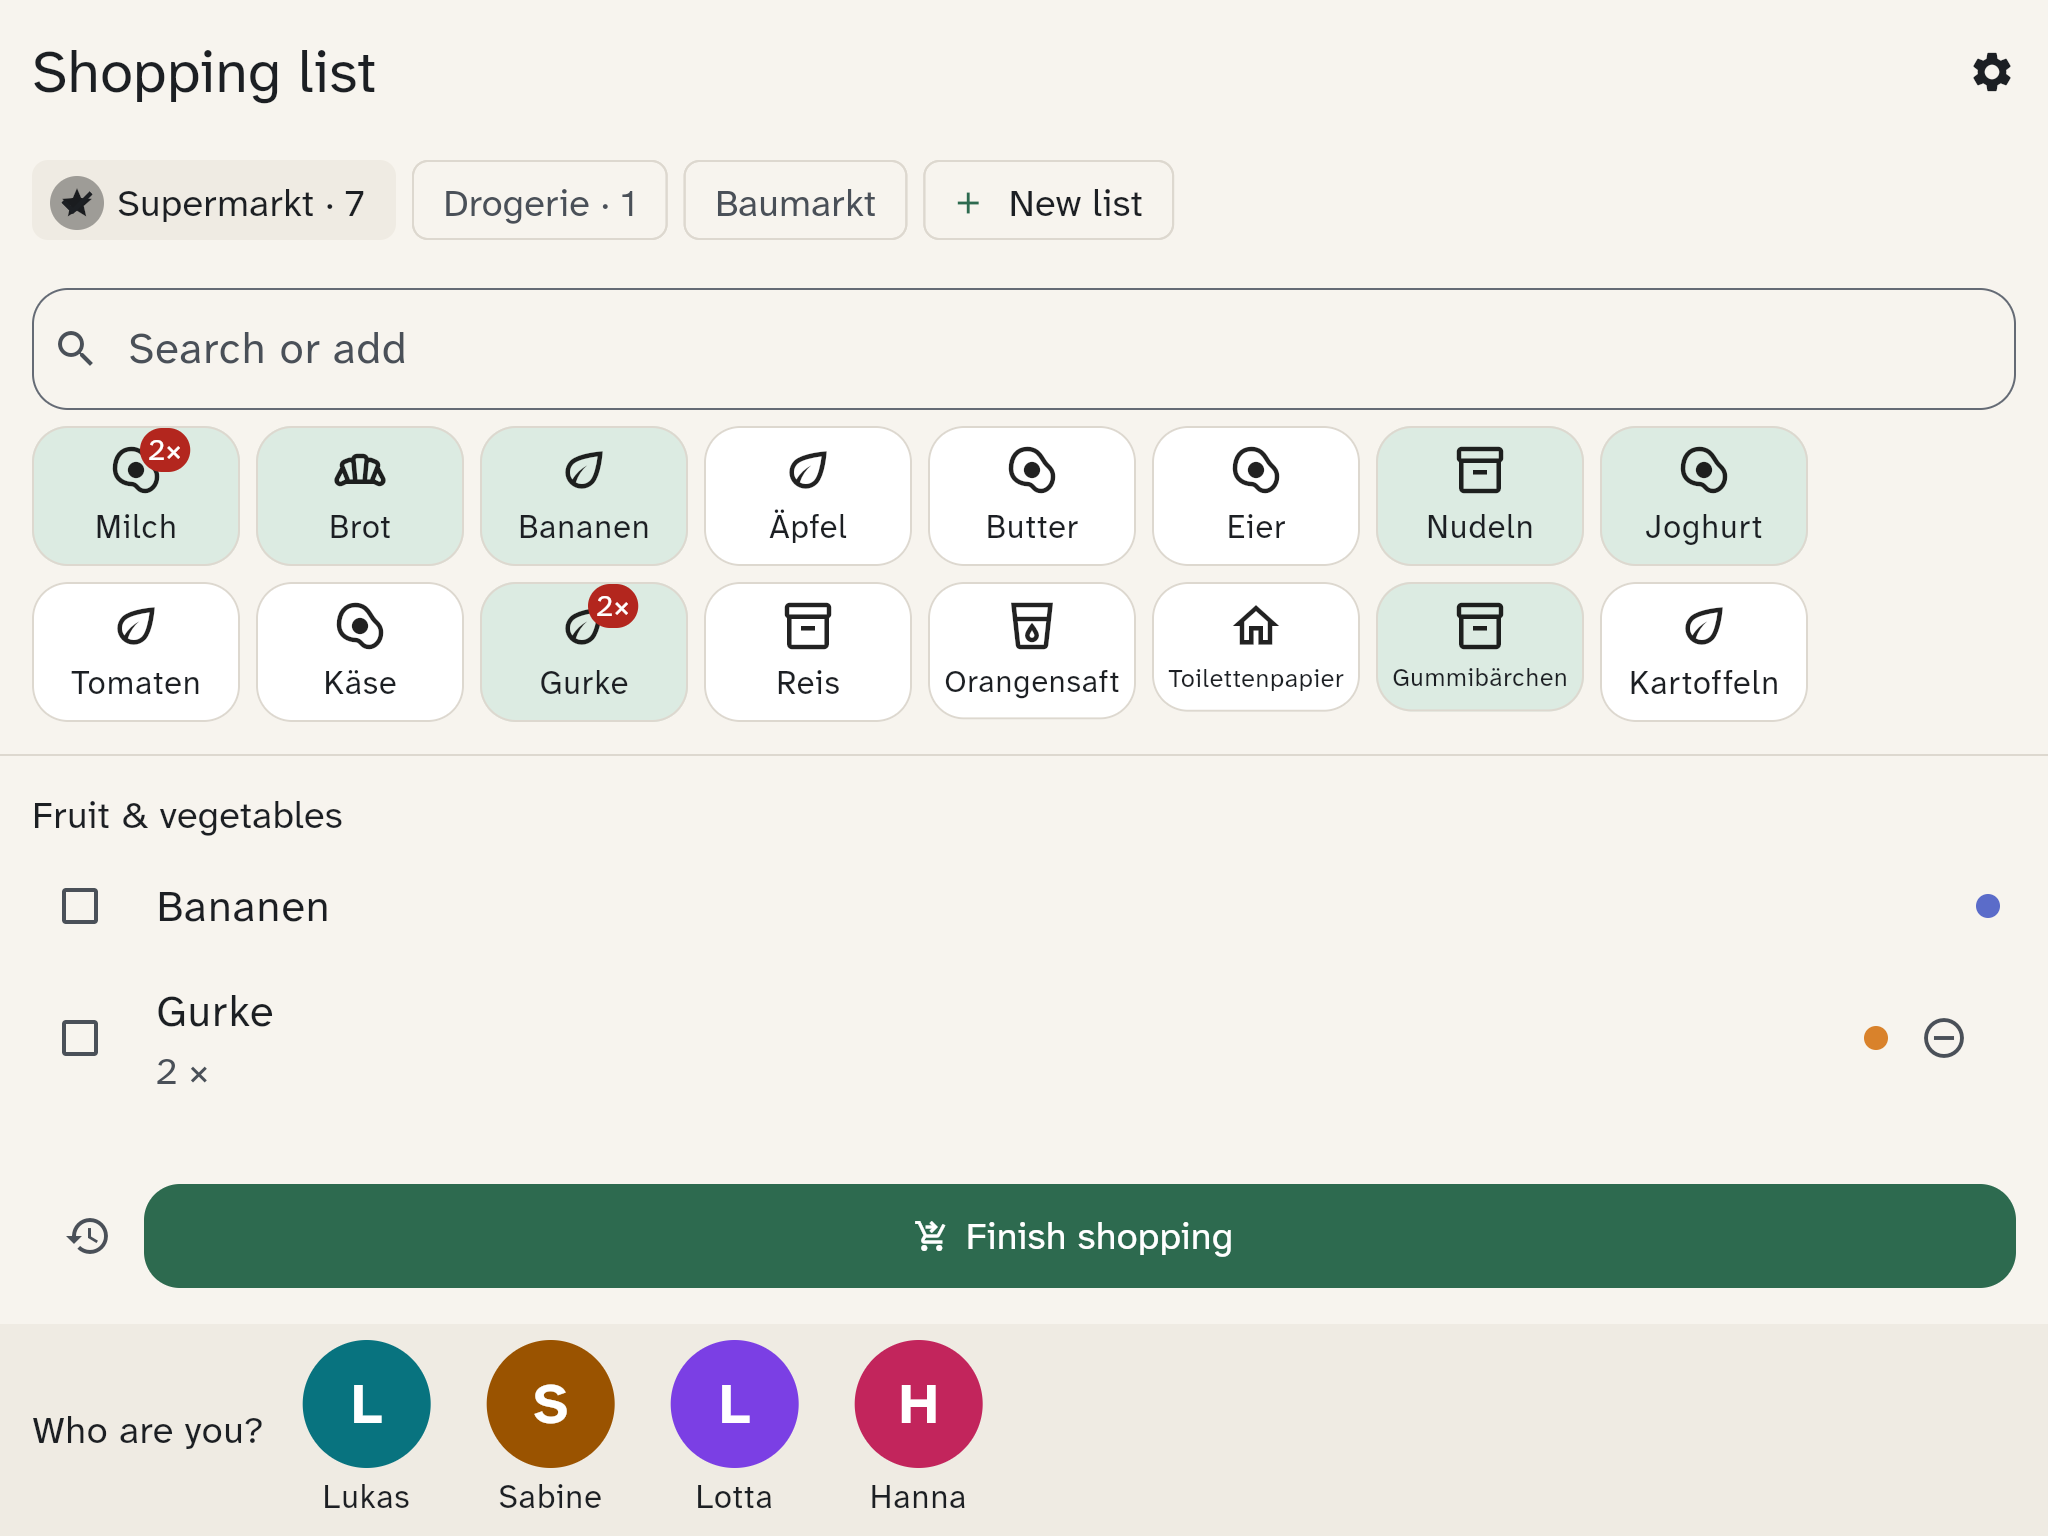Create a New list

(1048, 201)
